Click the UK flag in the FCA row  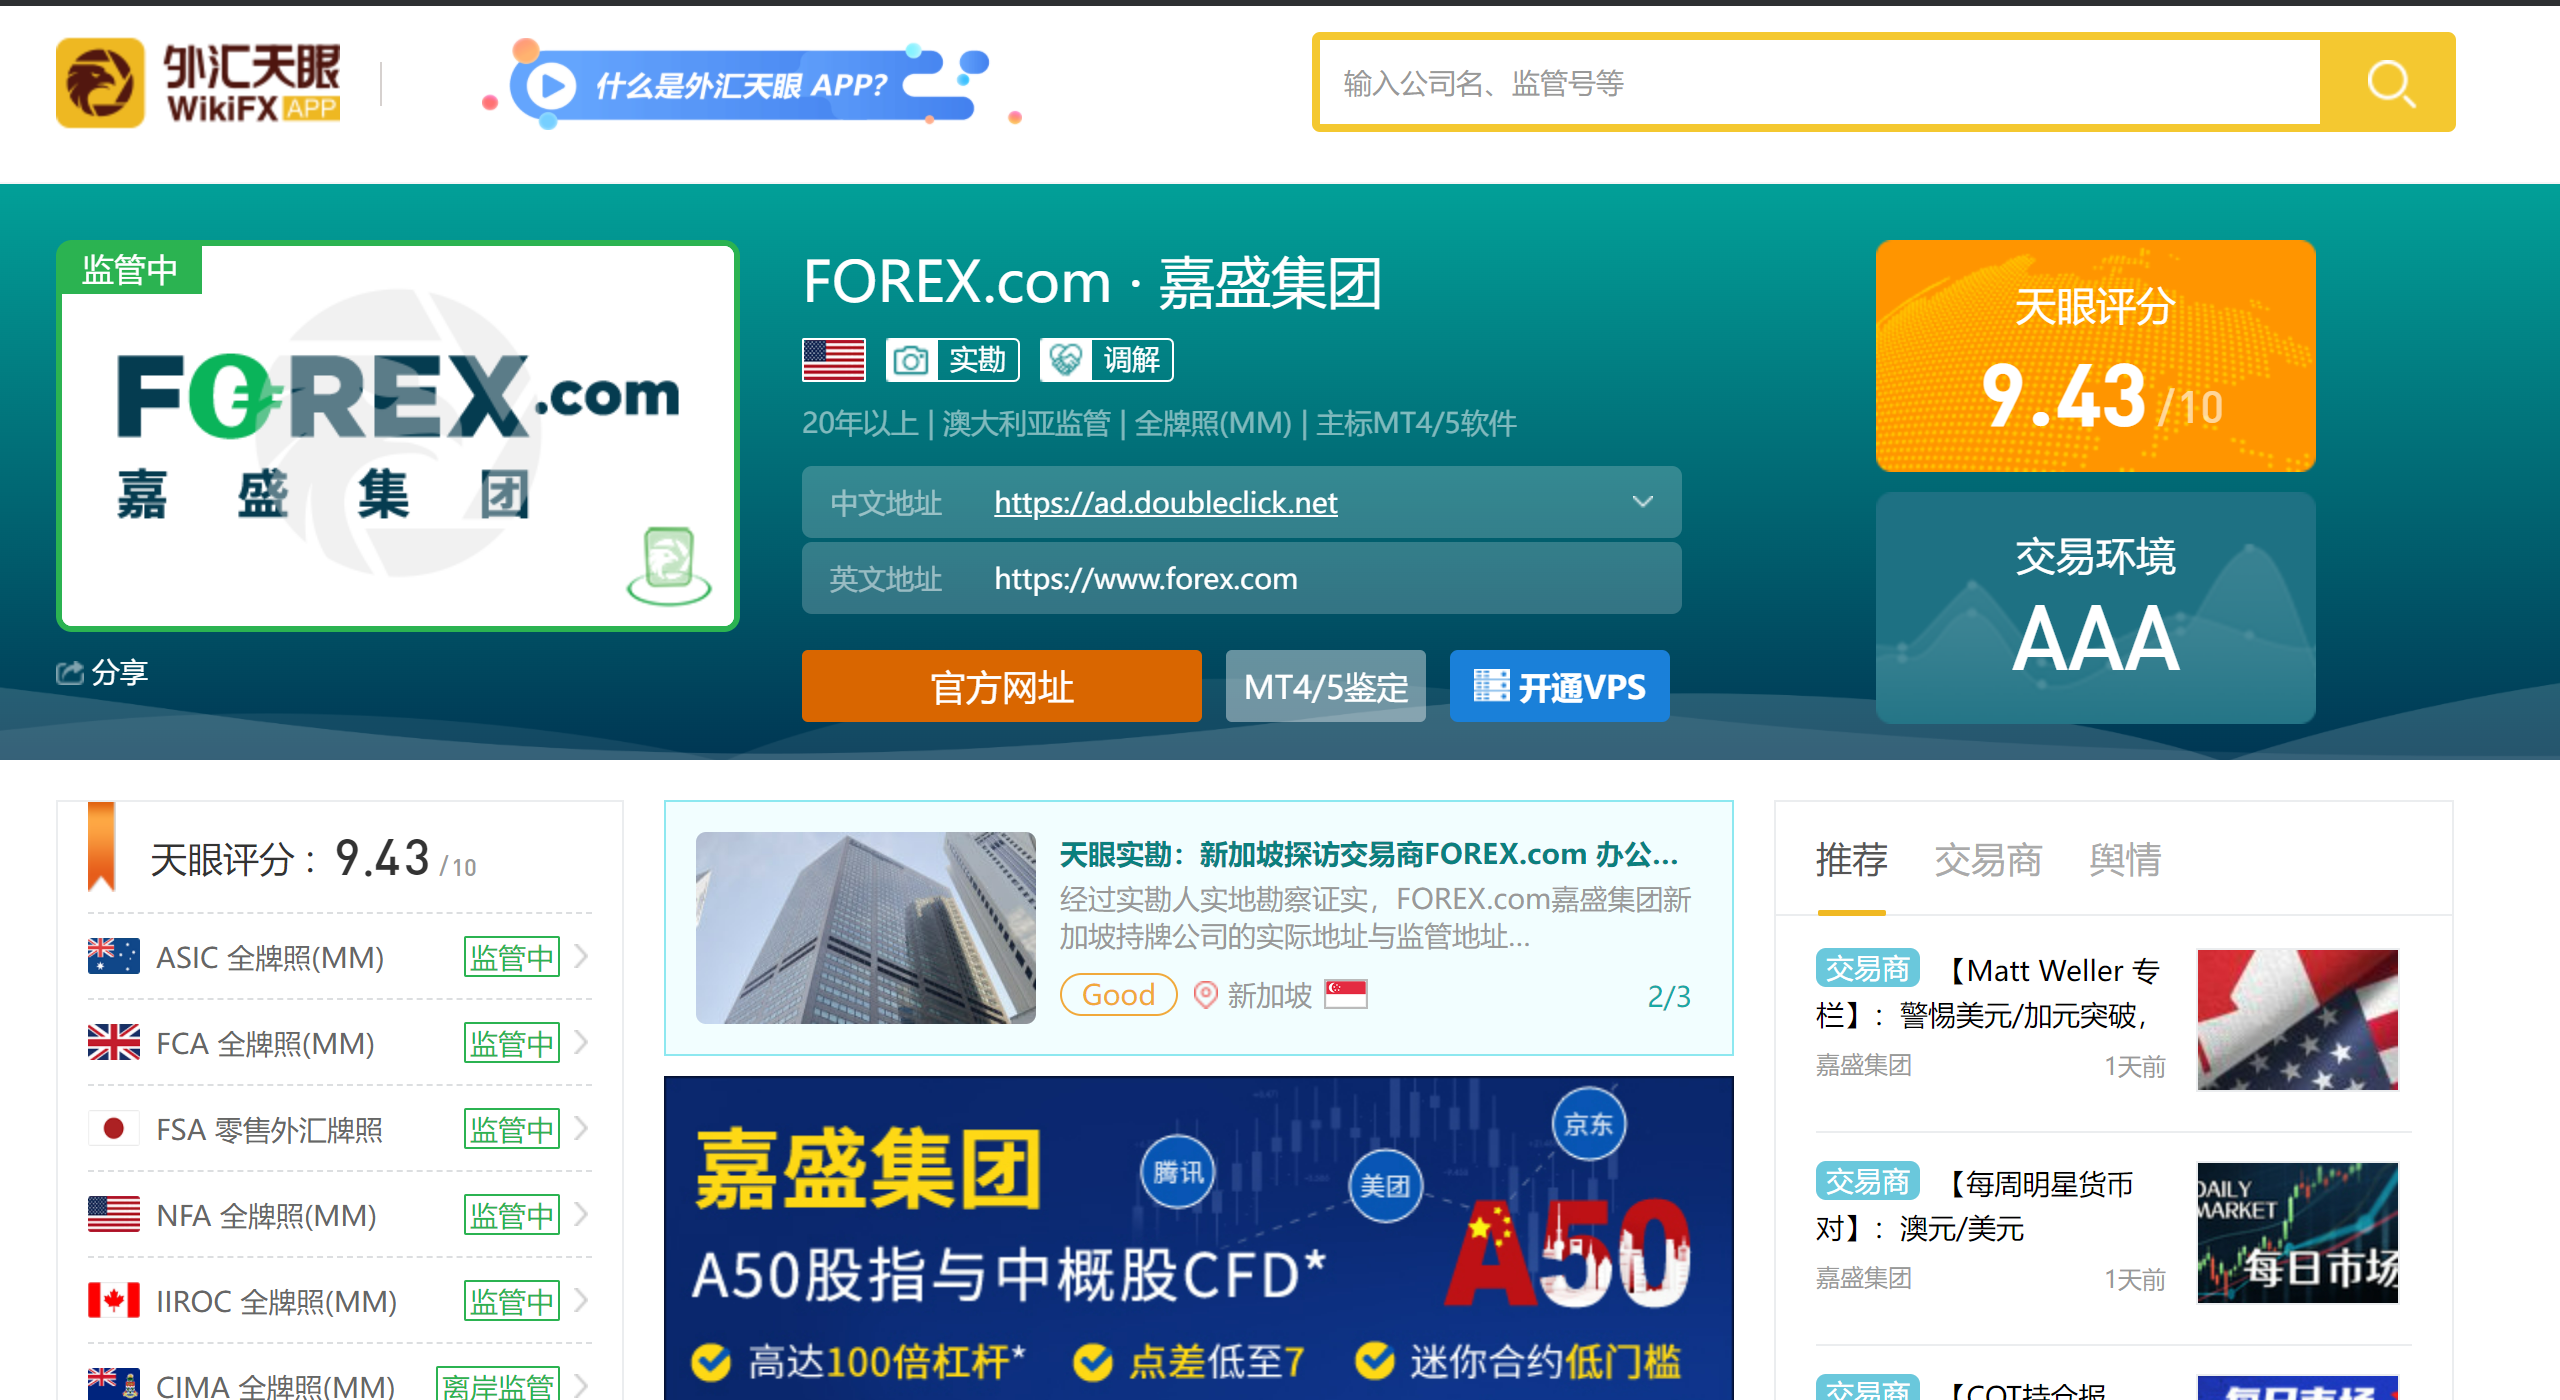(x=114, y=1043)
